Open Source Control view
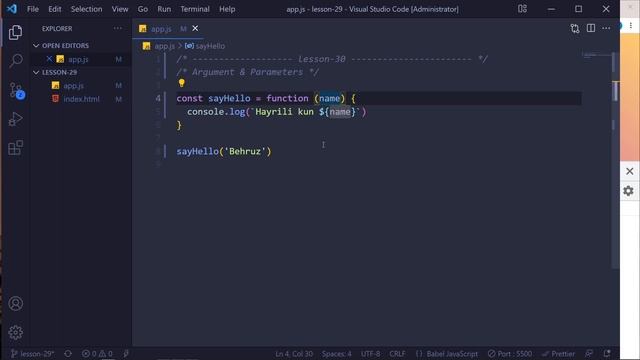 [16, 91]
